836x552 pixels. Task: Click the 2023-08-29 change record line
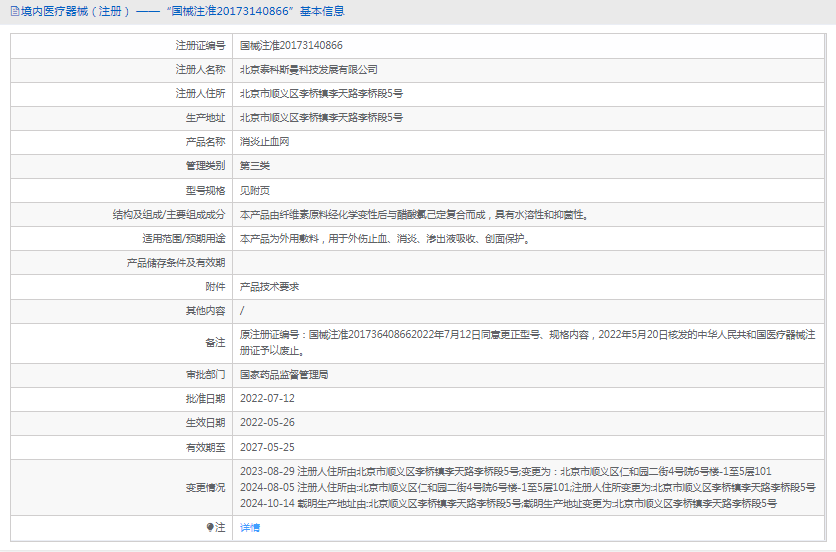(505, 471)
